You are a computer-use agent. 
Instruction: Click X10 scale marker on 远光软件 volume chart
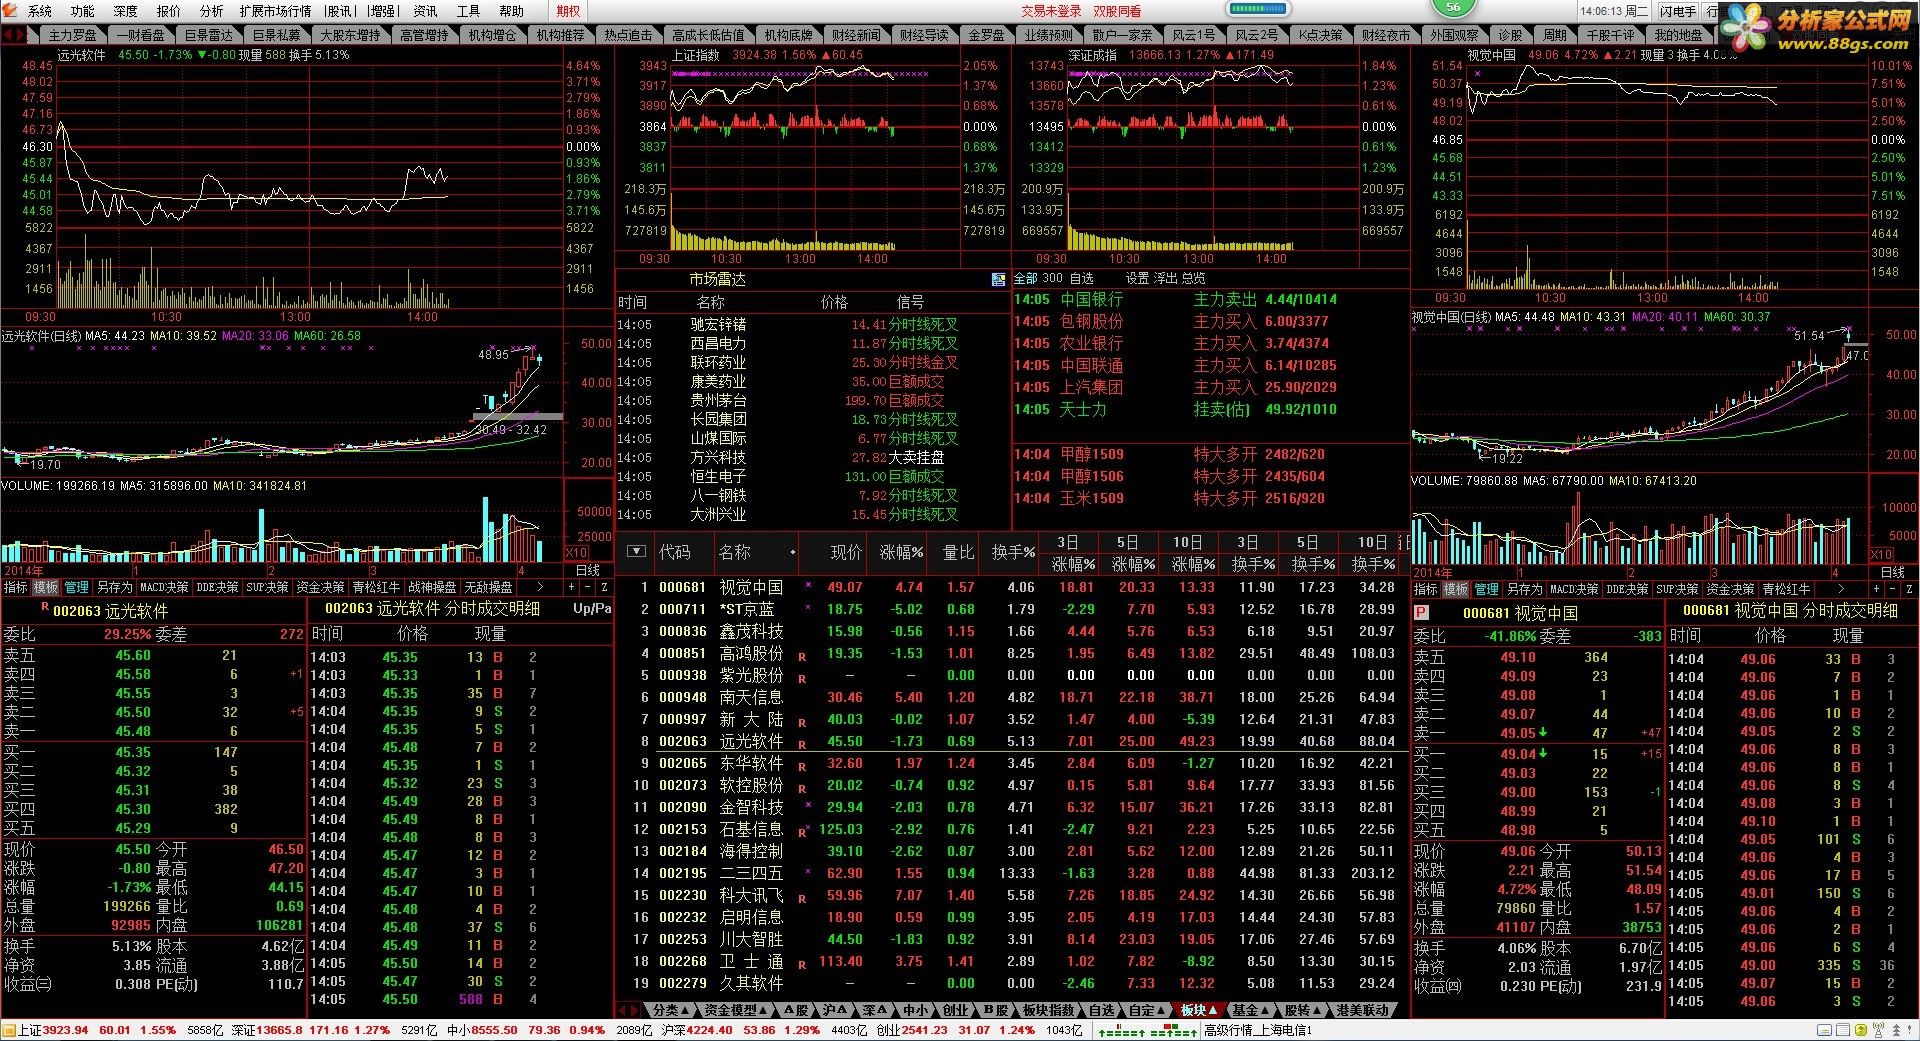tap(576, 553)
